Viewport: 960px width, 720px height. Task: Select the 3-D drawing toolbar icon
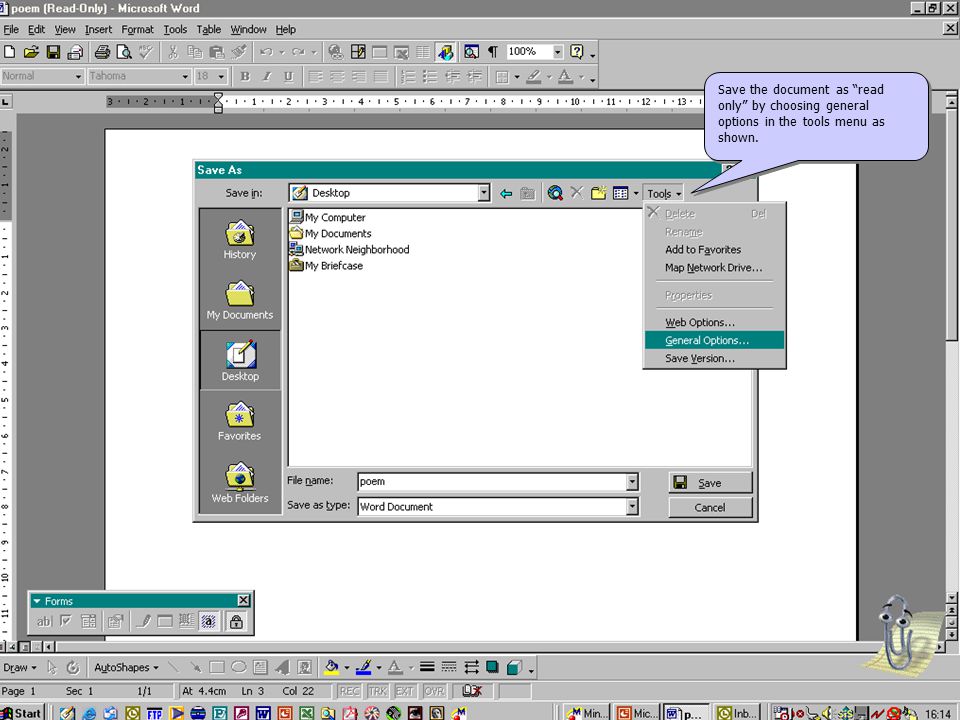tap(514, 667)
